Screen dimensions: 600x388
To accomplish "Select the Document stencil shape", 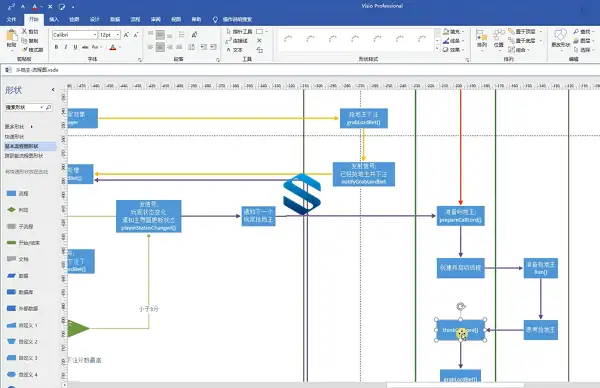I will 18,259.
